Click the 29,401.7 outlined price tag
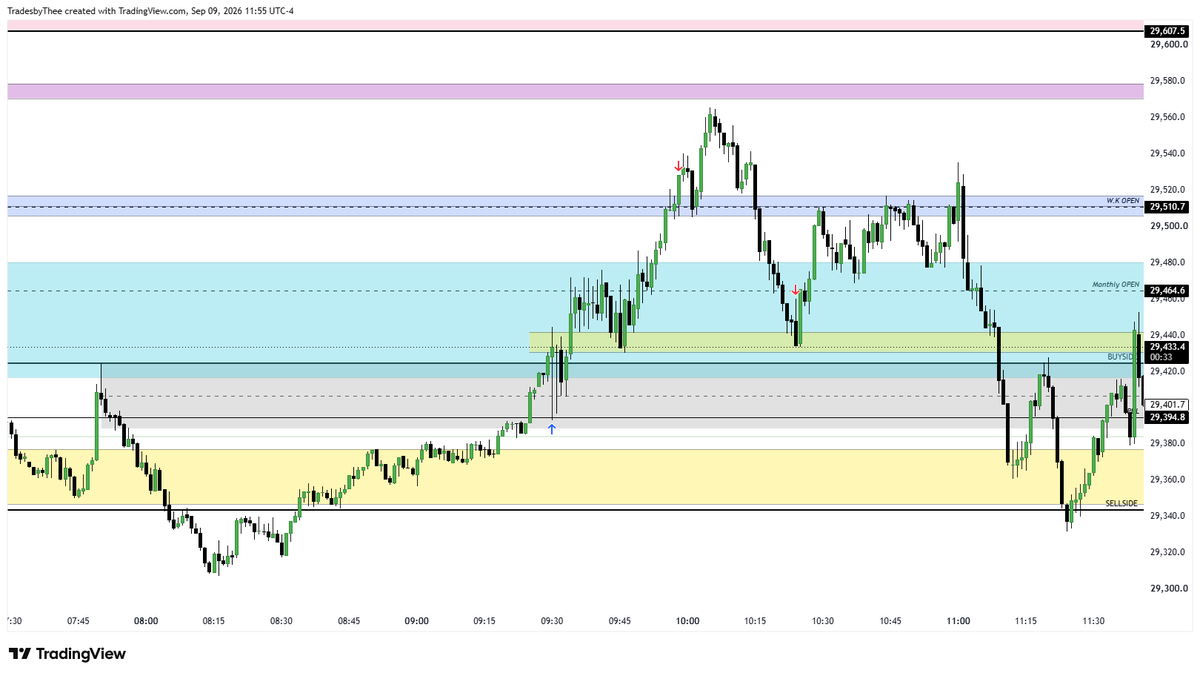The width and height of the screenshot is (1200, 676). tap(1168, 404)
